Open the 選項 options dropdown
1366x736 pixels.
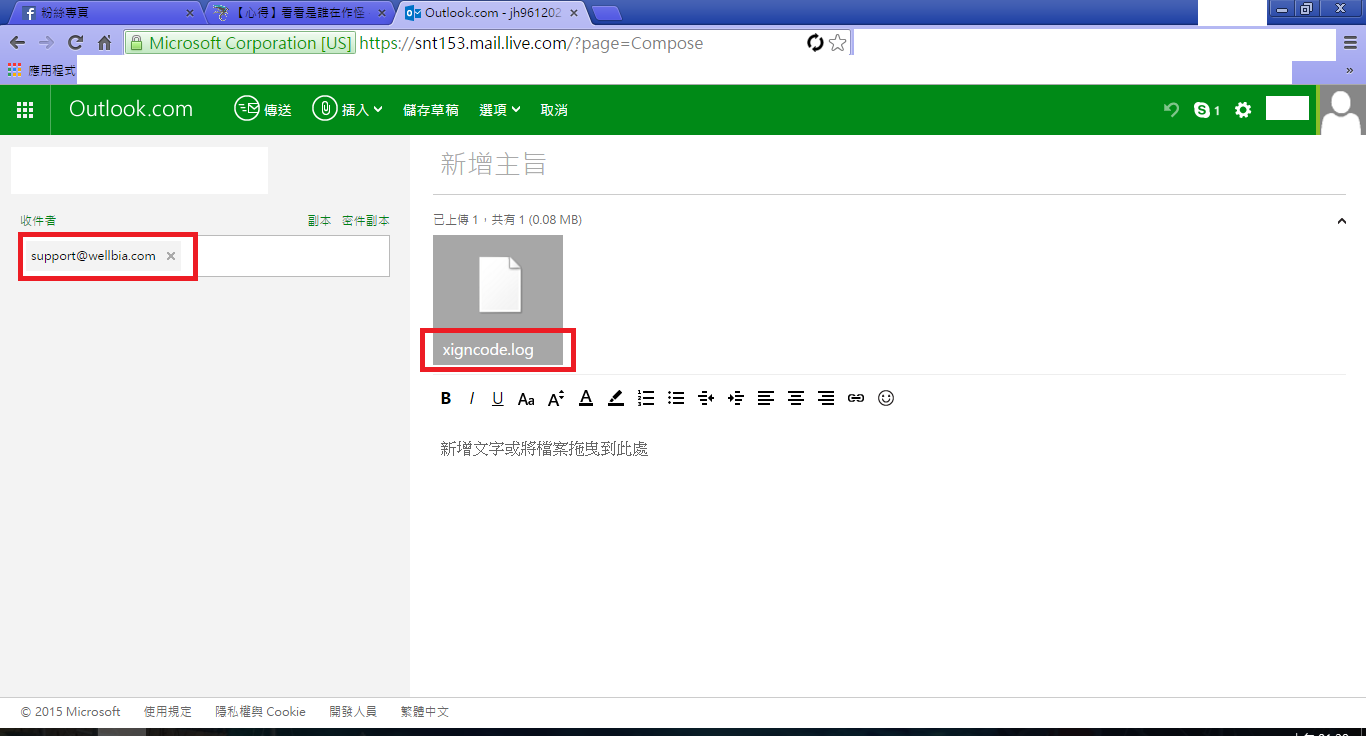coord(499,109)
